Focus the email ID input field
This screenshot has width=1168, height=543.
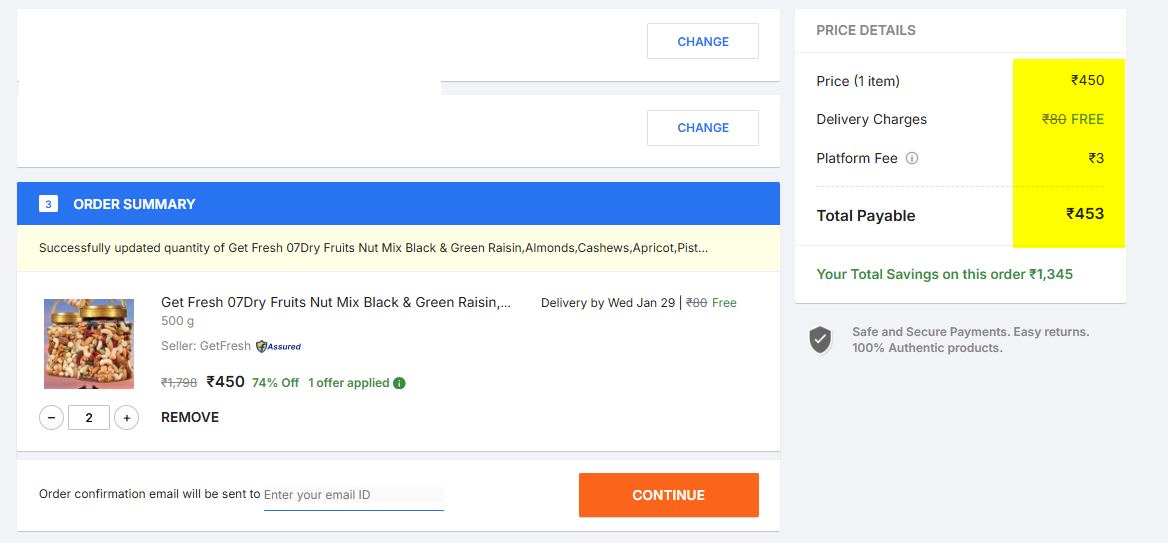[354, 495]
